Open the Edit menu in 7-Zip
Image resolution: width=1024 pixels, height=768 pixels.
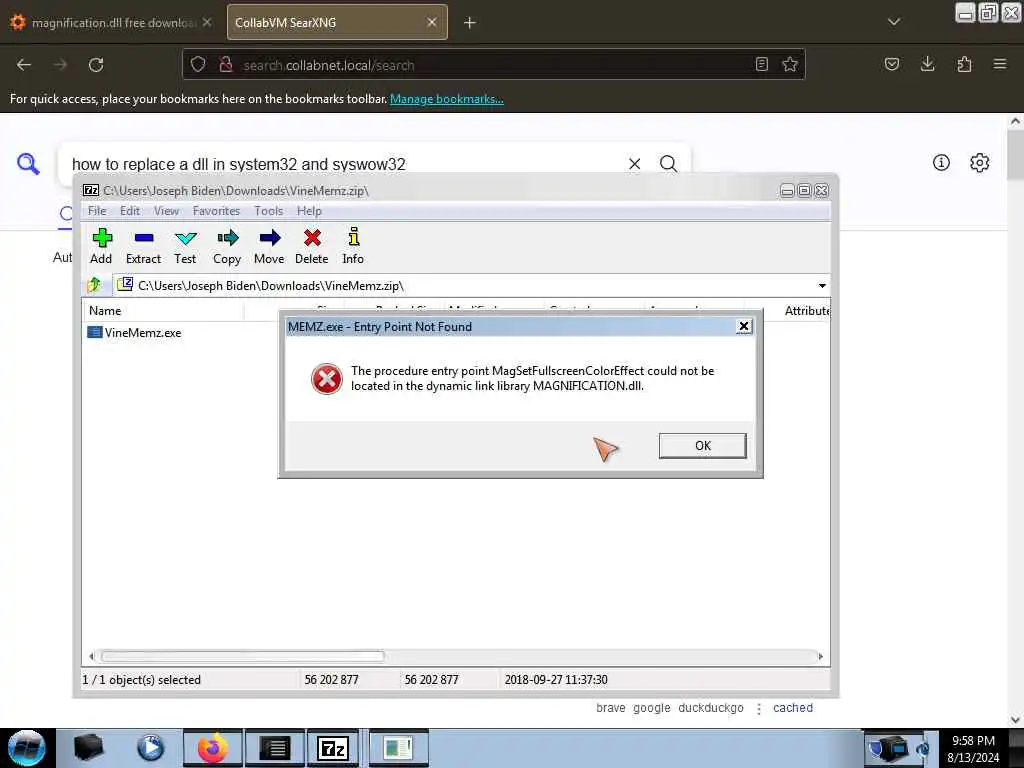coord(130,211)
